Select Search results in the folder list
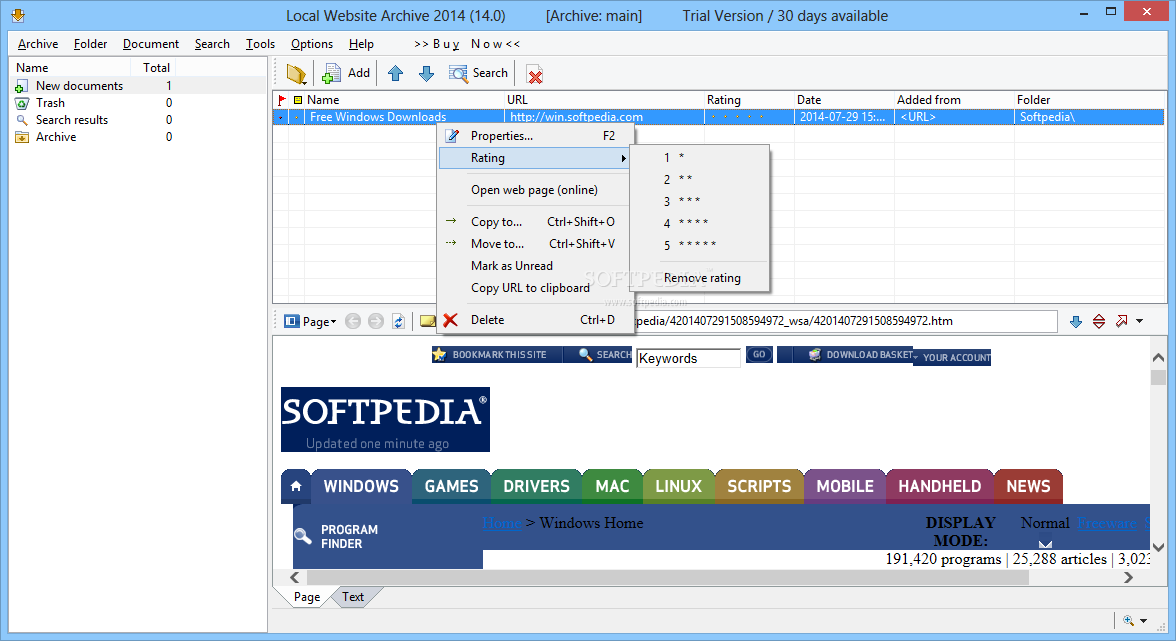This screenshot has height=641, width=1176. (72, 120)
